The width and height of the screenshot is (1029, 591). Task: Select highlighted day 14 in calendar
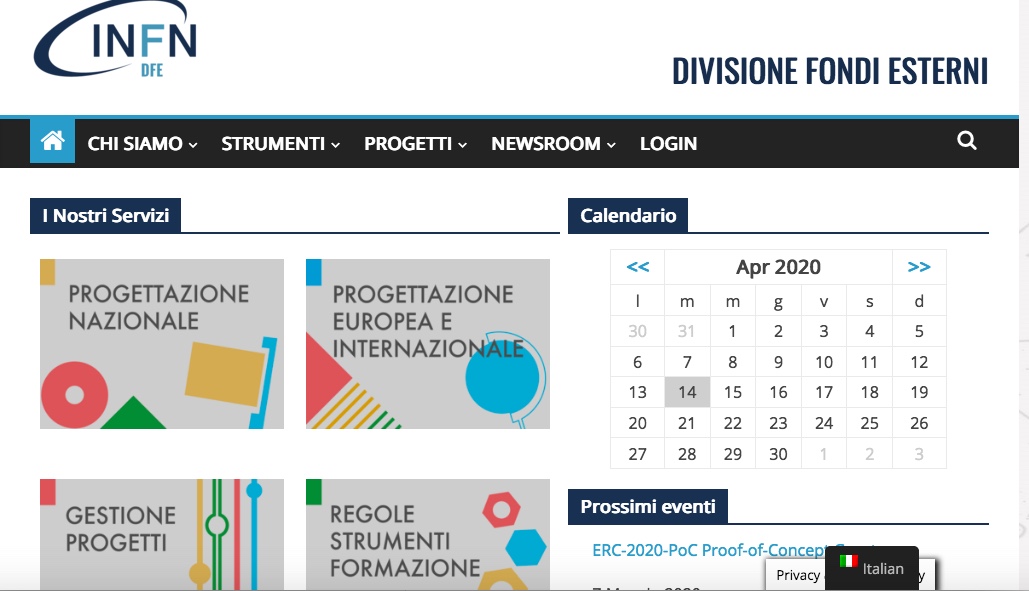687,393
